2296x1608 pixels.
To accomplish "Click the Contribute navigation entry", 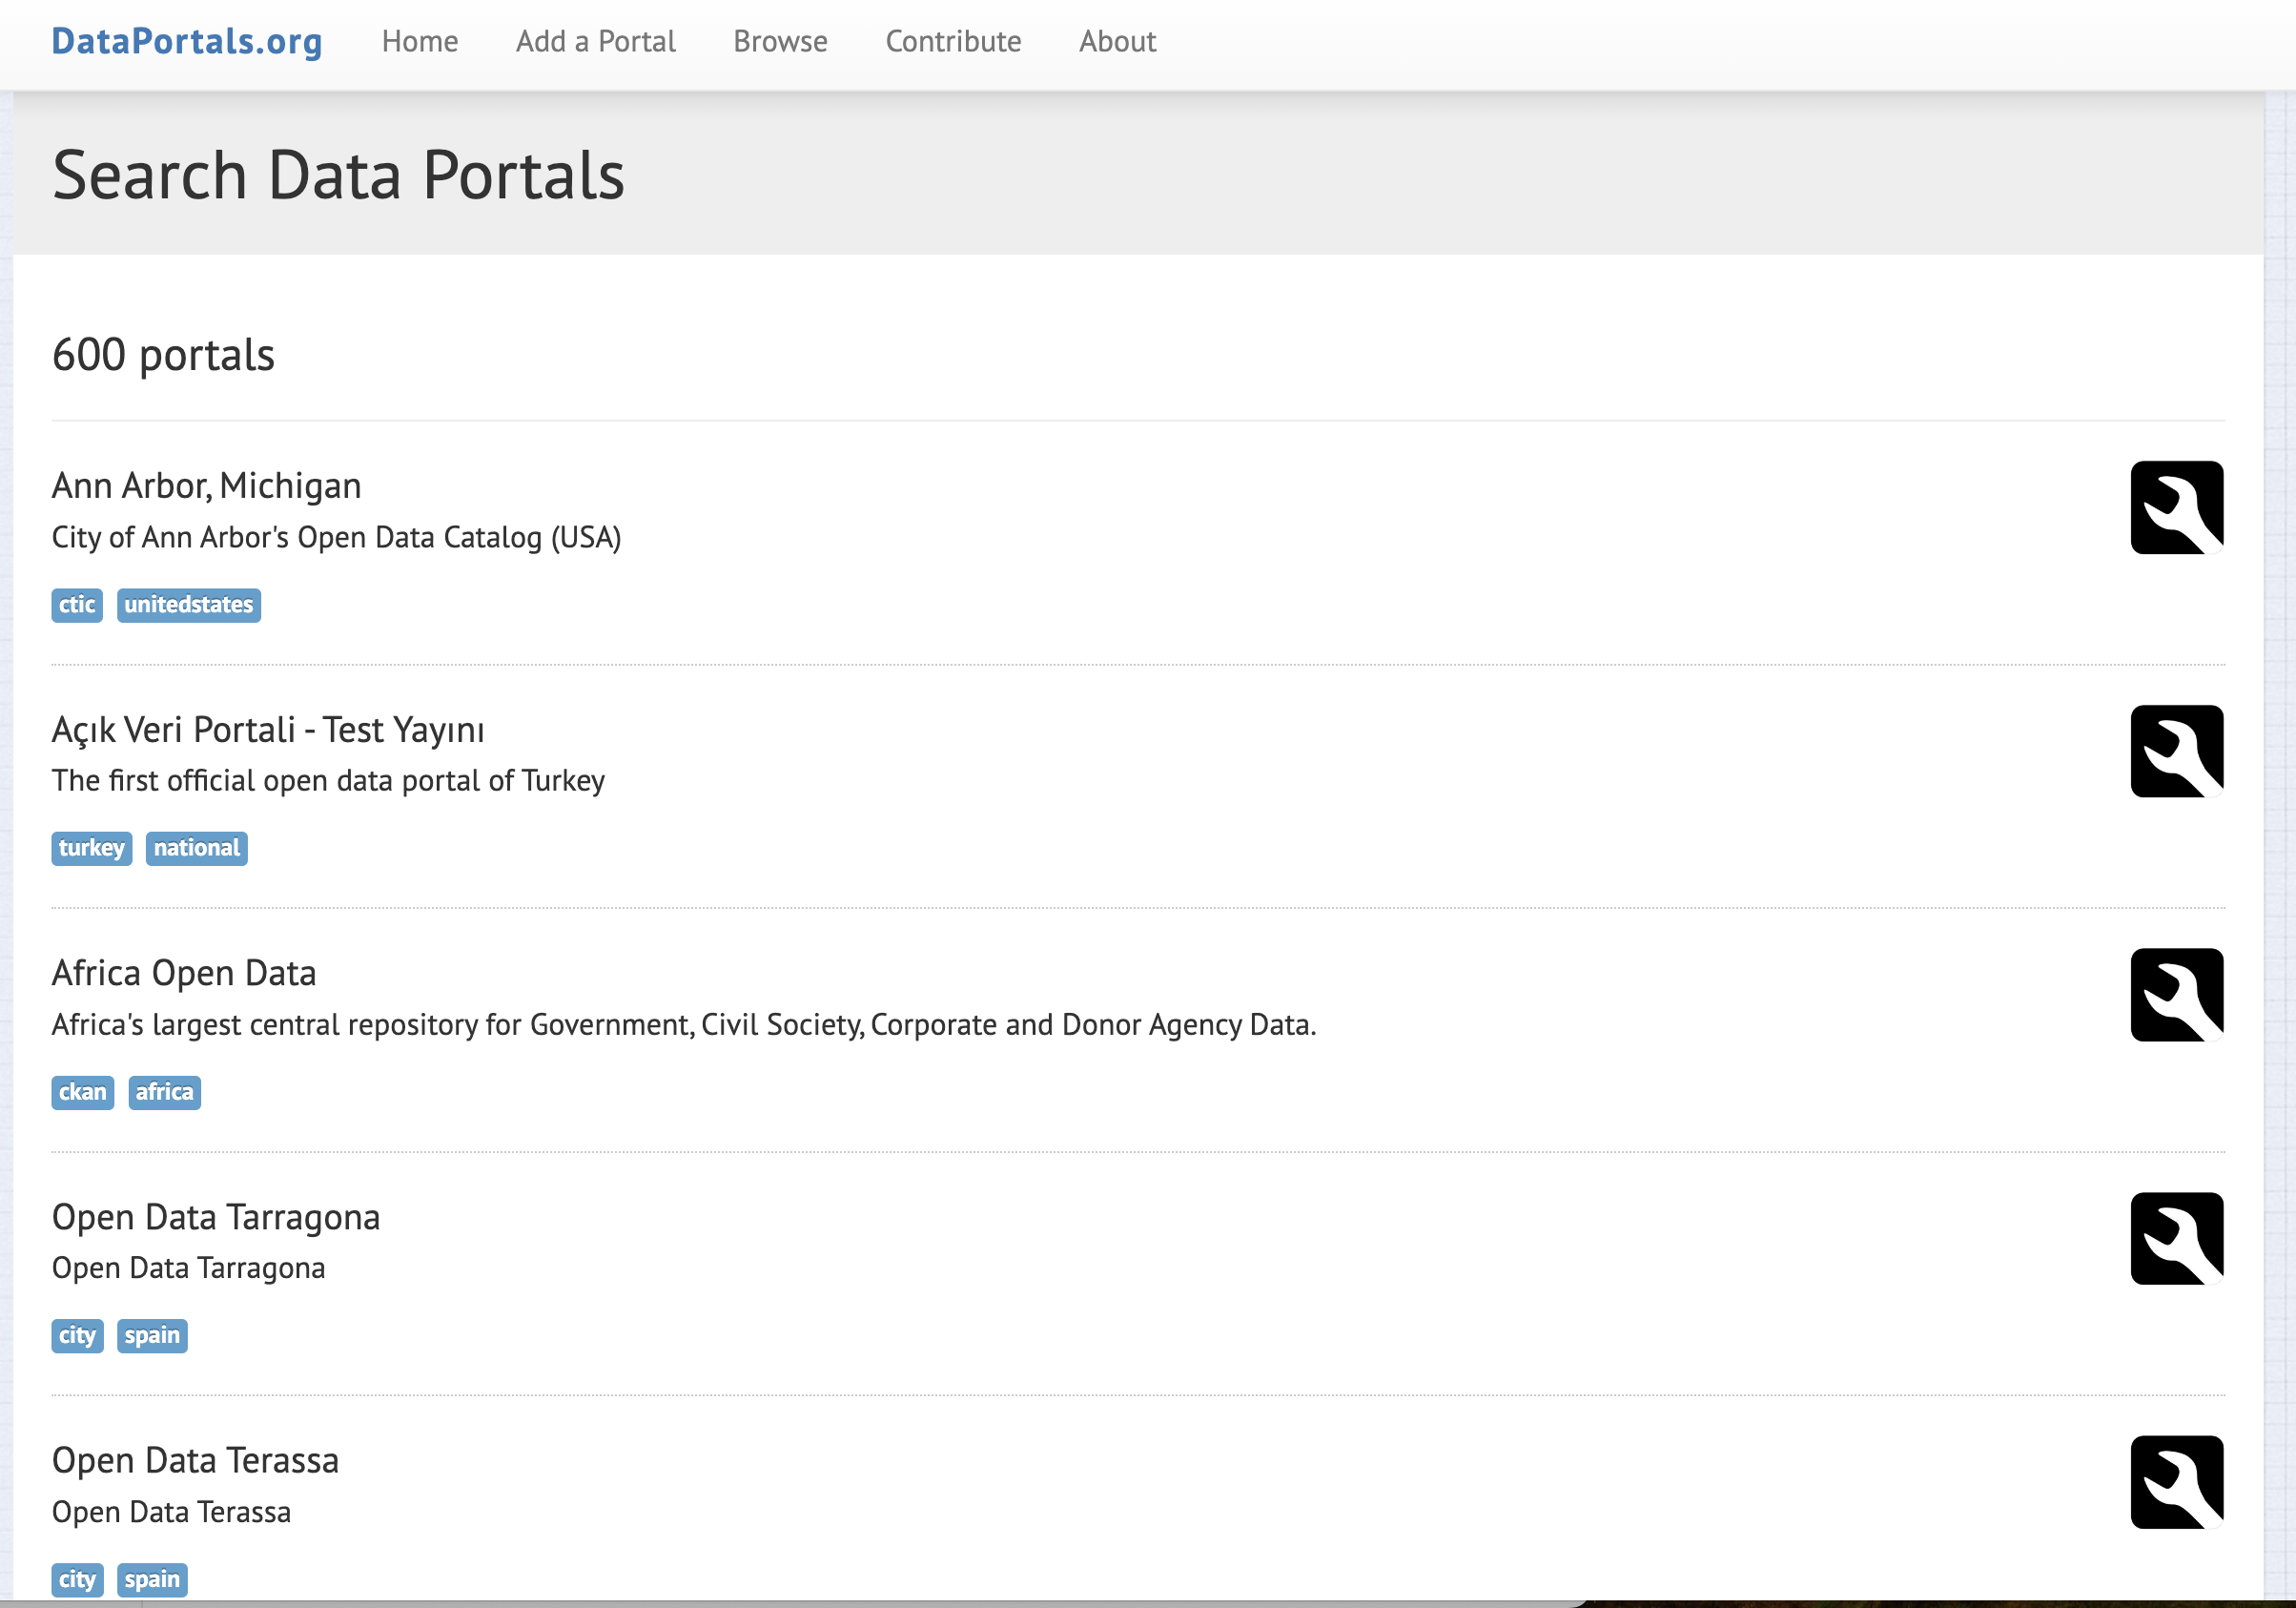I will click(953, 41).
